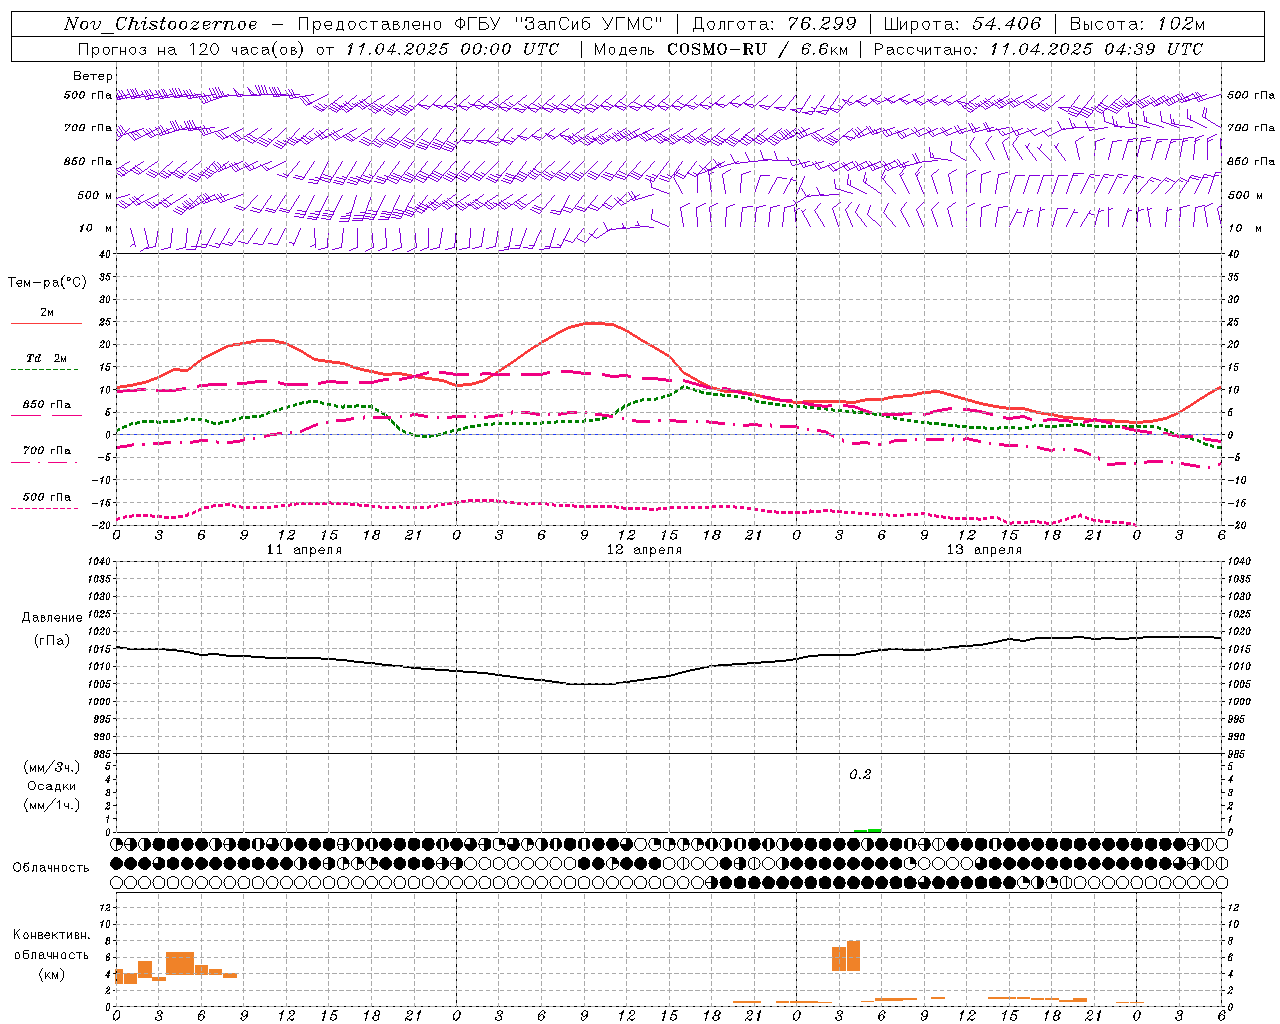Click the 12 апреля date label
This screenshot has width=1280, height=1024.
point(644,550)
